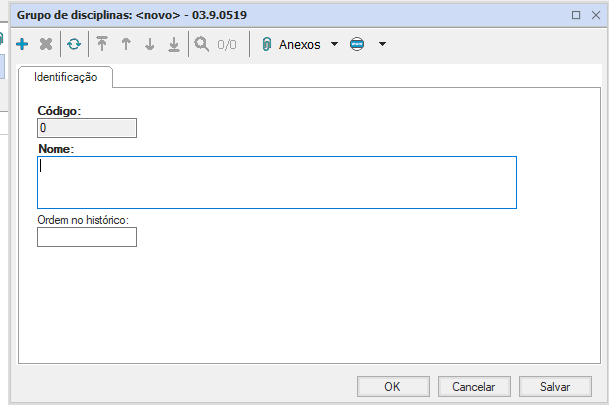Maximize the Grupo de disciplinas window
Image resolution: width=609 pixels, height=409 pixels.
pos(576,16)
